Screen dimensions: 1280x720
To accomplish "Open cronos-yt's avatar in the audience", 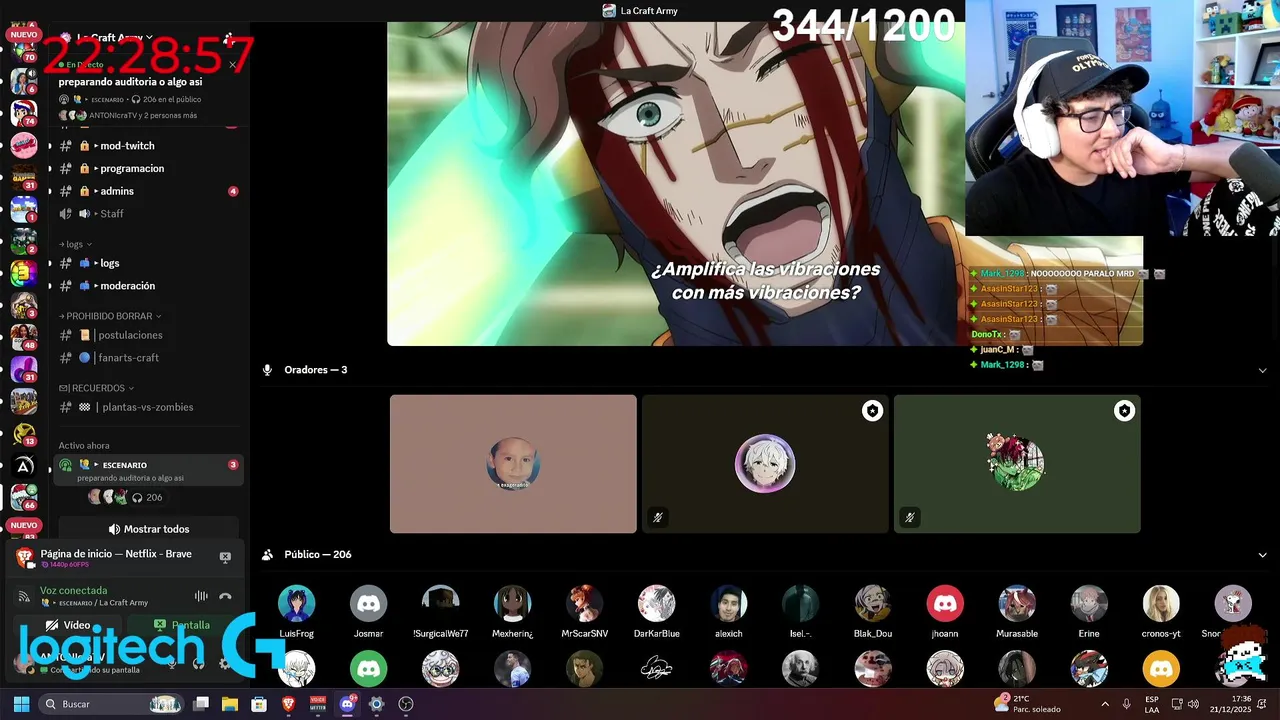I will (1161, 604).
